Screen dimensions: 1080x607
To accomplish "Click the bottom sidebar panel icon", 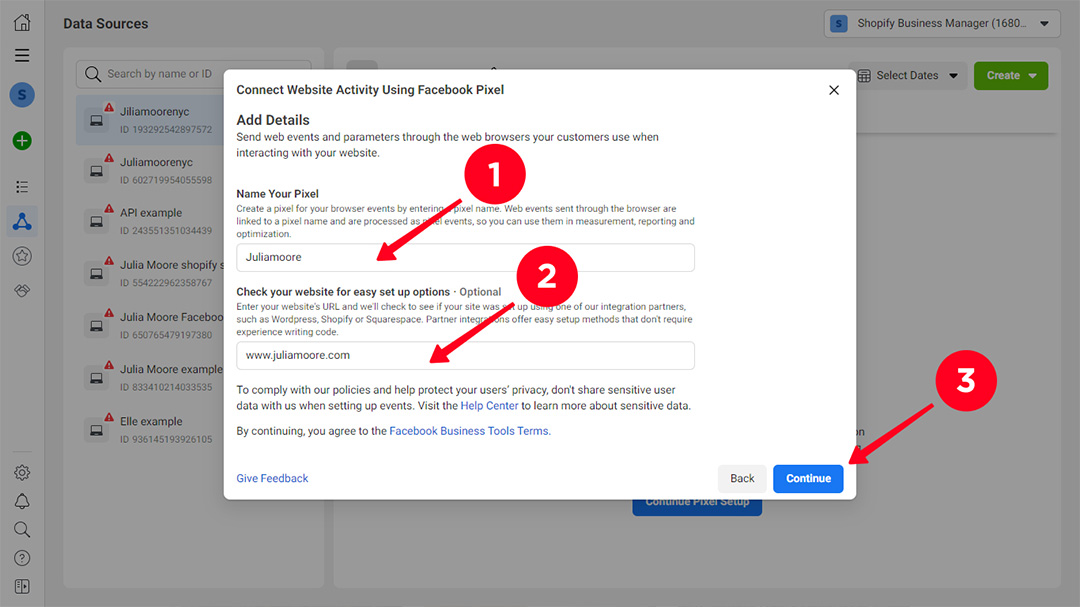I will [x=22, y=586].
